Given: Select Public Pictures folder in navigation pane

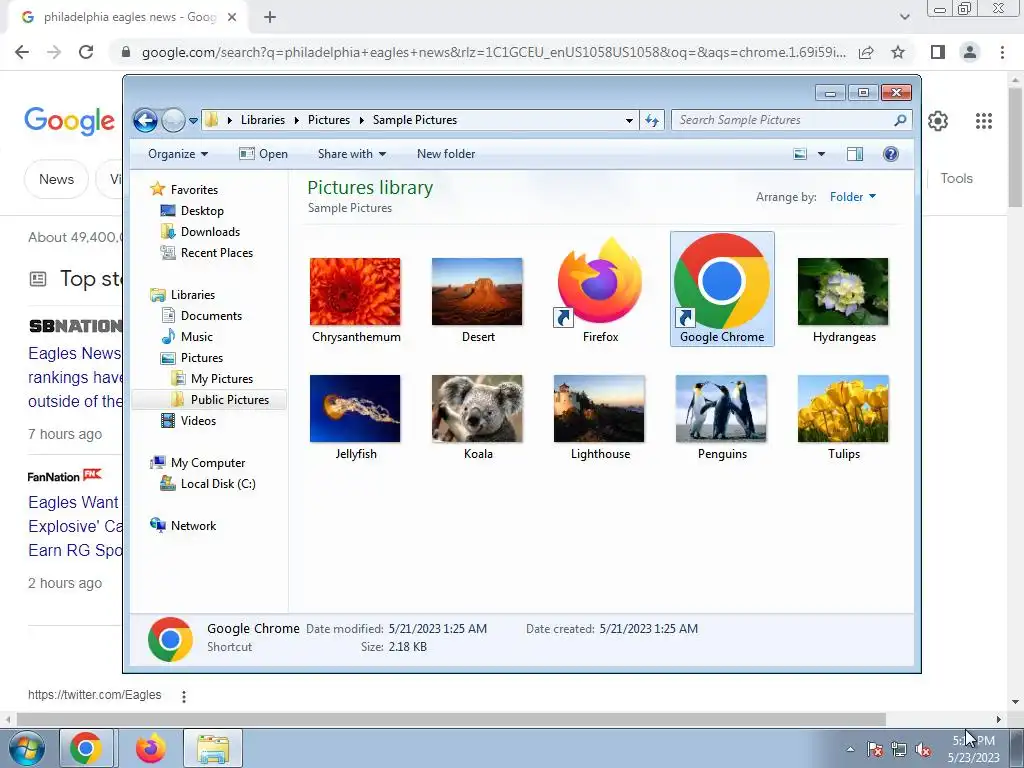Looking at the screenshot, I should click(x=229, y=400).
